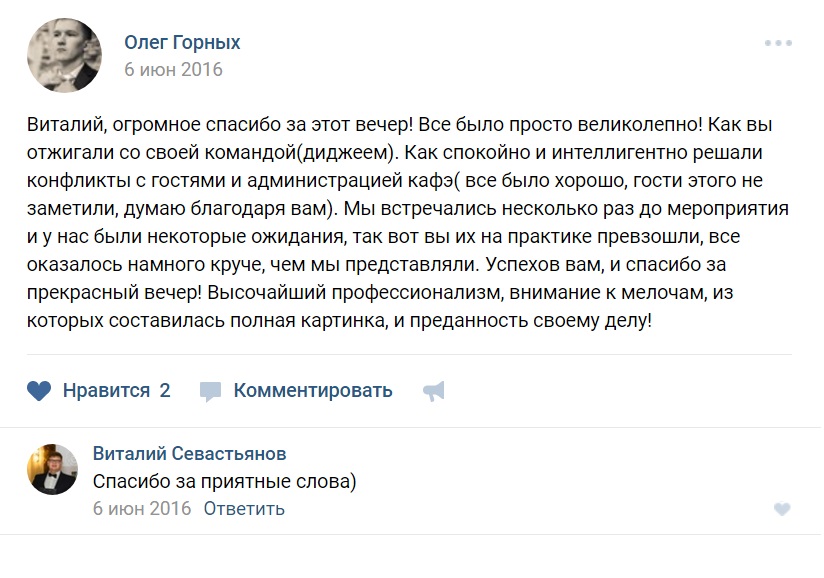
Task: Click the comment text 'Спасибо за приятные слова)'
Action: pos(225,481)
